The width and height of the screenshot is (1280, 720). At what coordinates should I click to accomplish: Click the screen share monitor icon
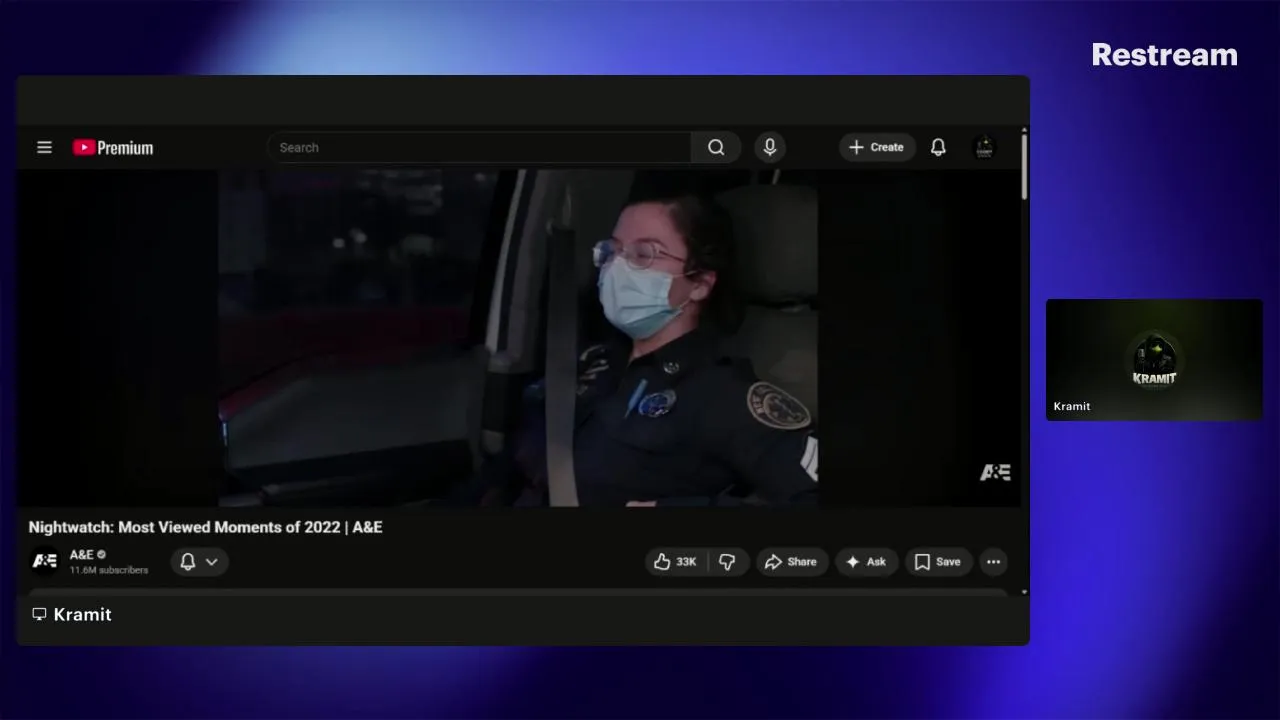point(39,614)
